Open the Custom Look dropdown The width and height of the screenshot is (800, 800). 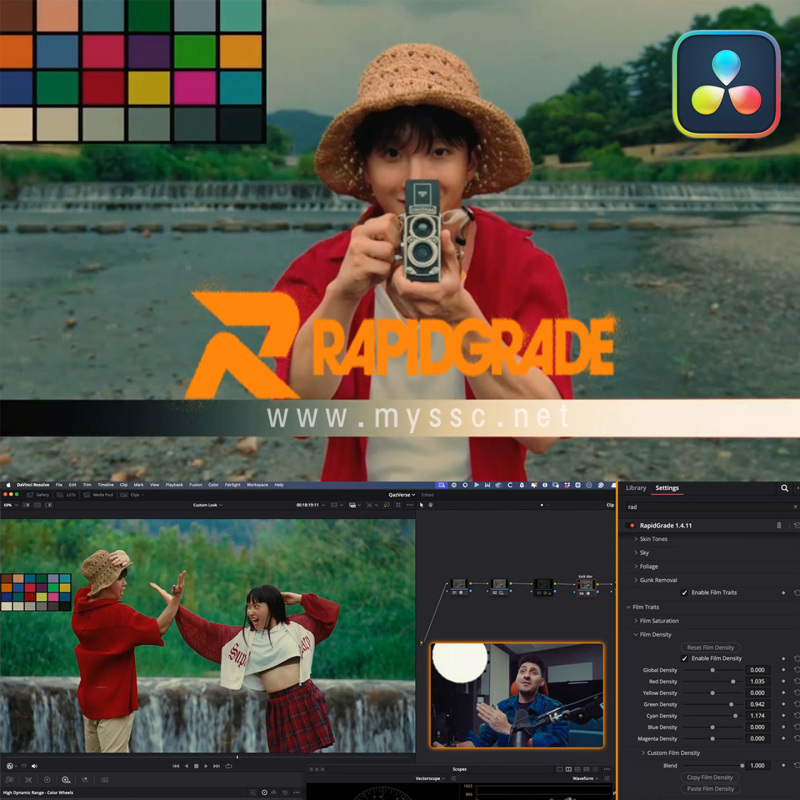pyautogui.click(x=208, y=505)
